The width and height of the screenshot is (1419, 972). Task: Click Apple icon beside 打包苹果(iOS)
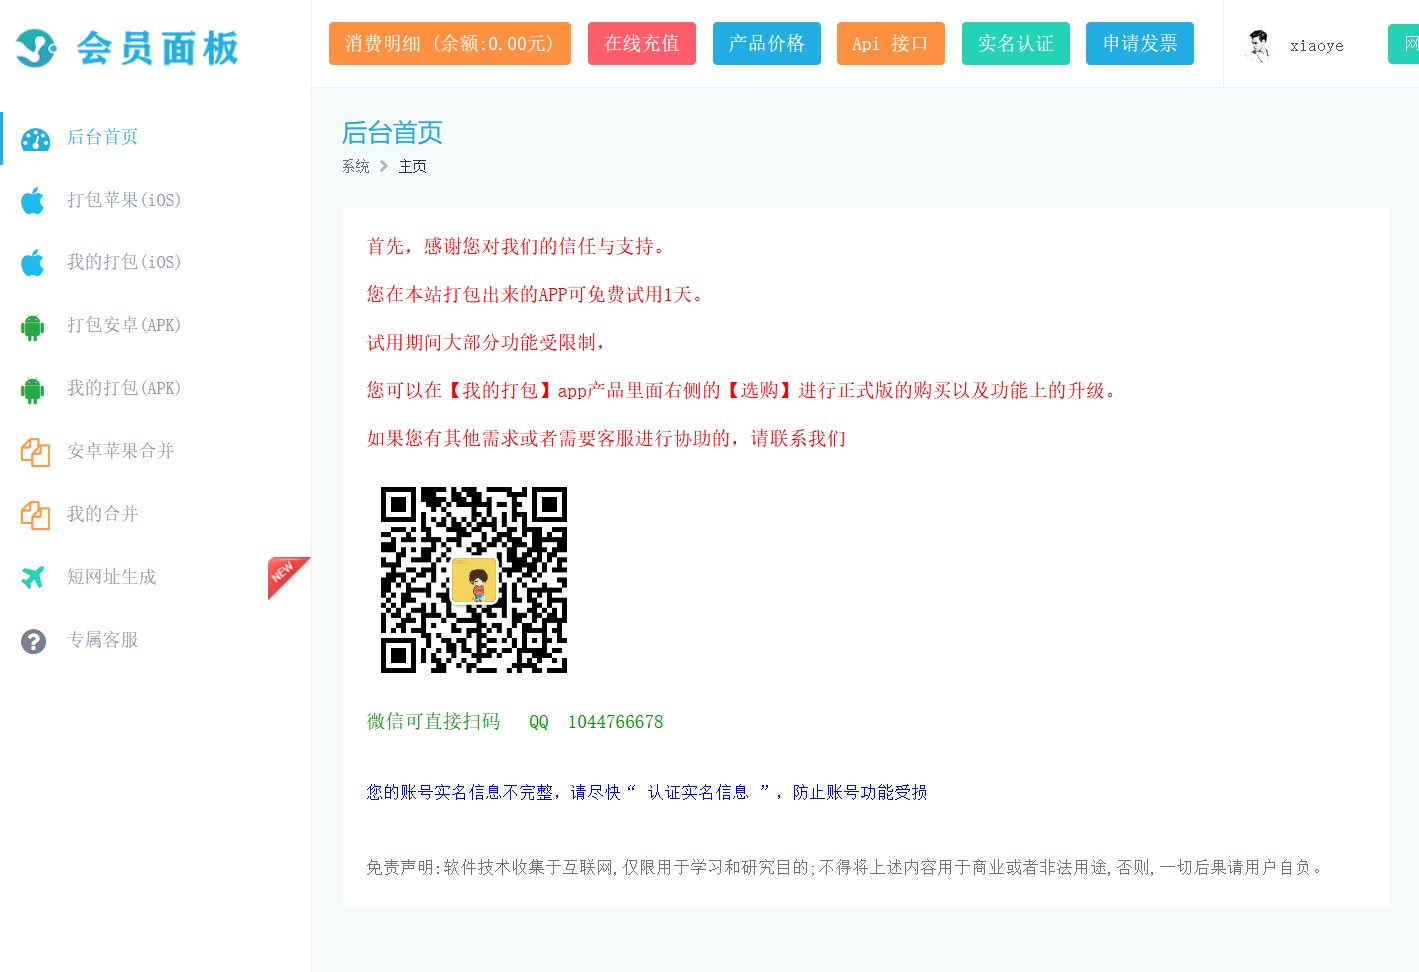[x=33, y=201]
